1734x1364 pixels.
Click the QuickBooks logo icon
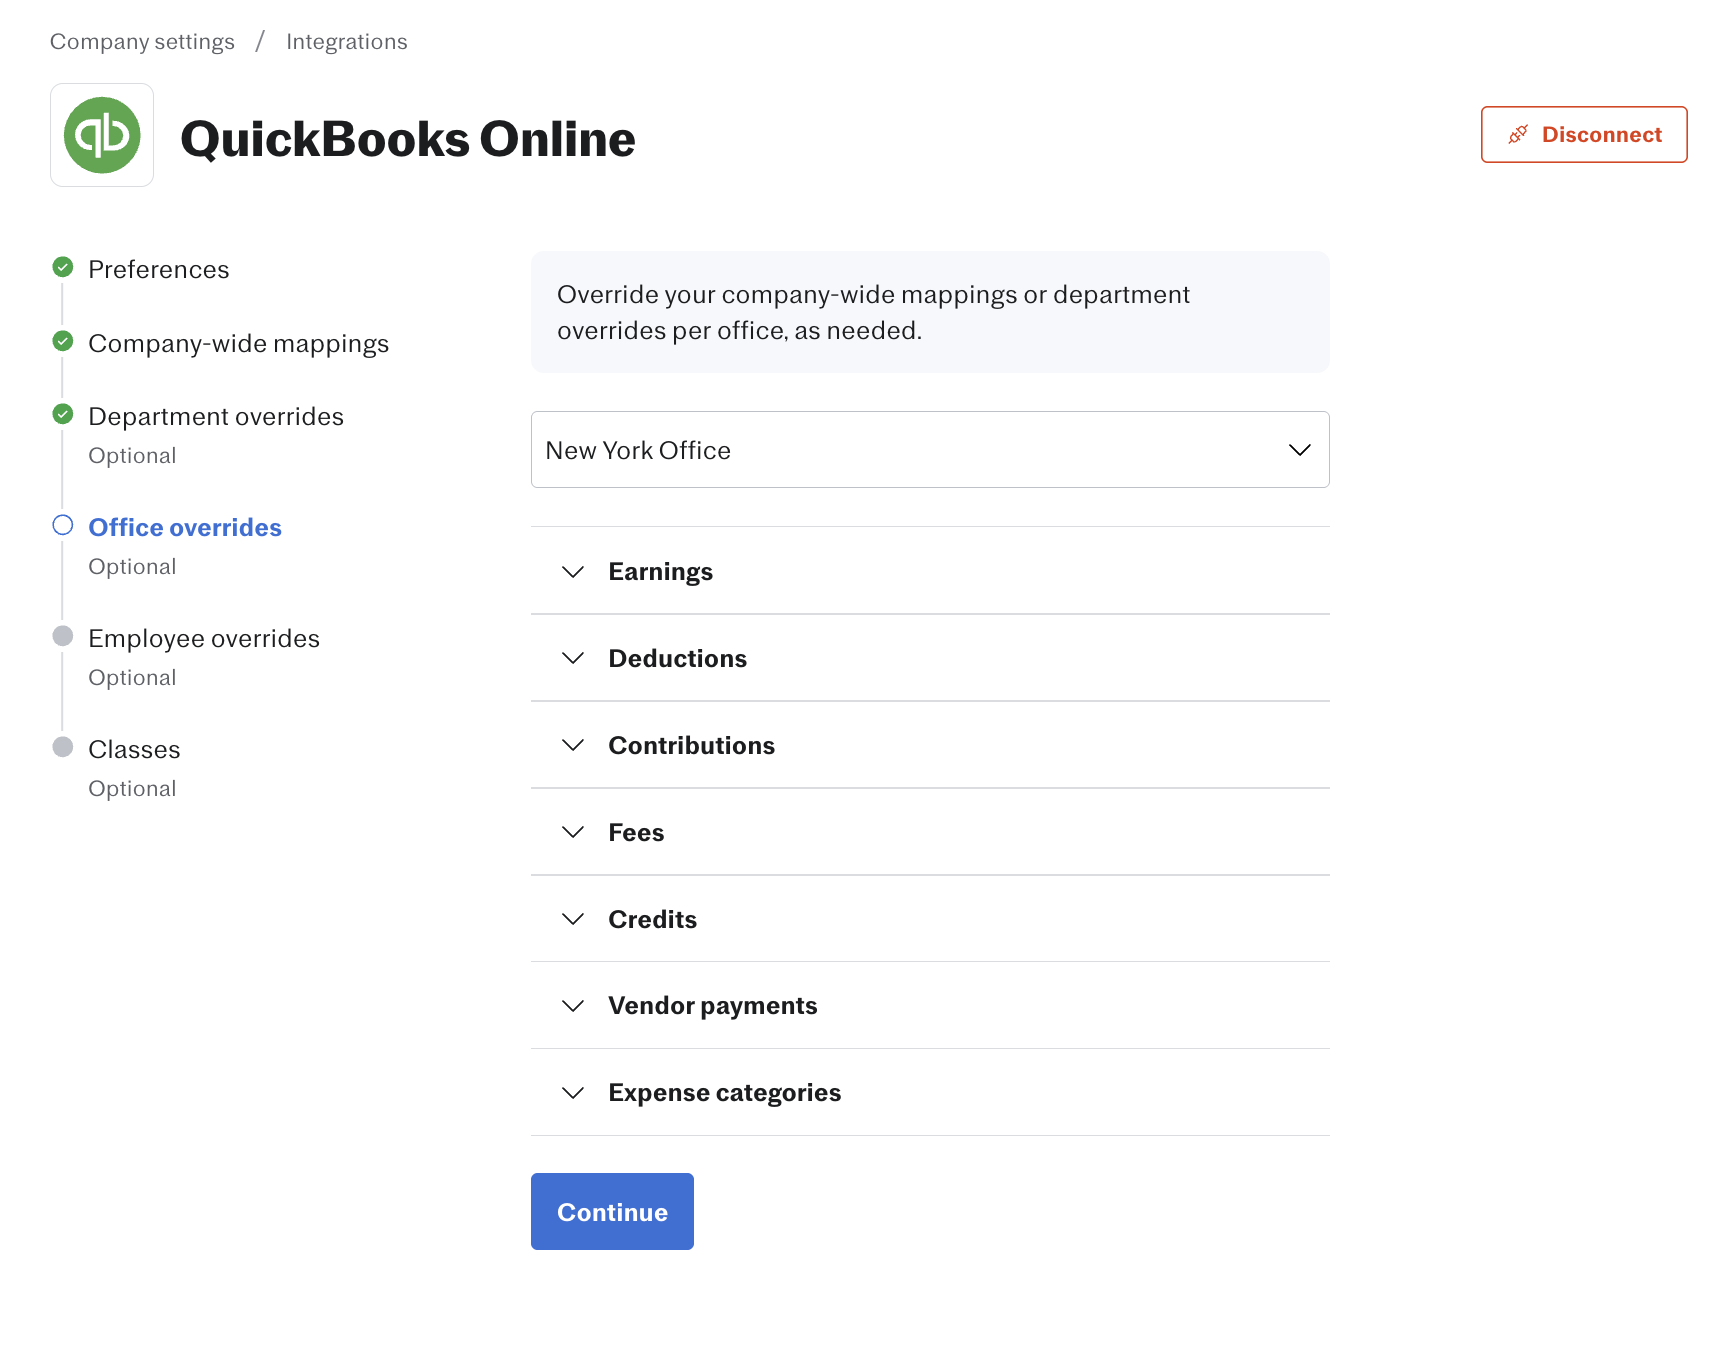(102, 135)
